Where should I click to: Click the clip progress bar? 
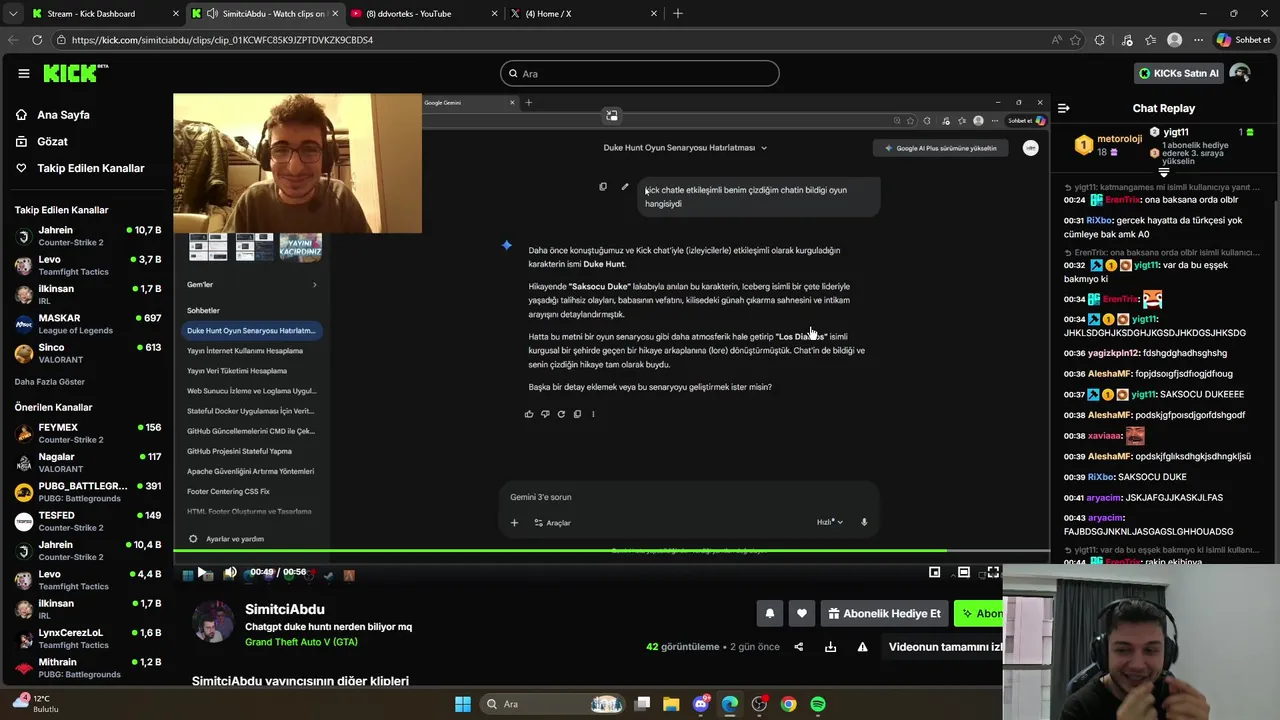(x=611, y=551)
